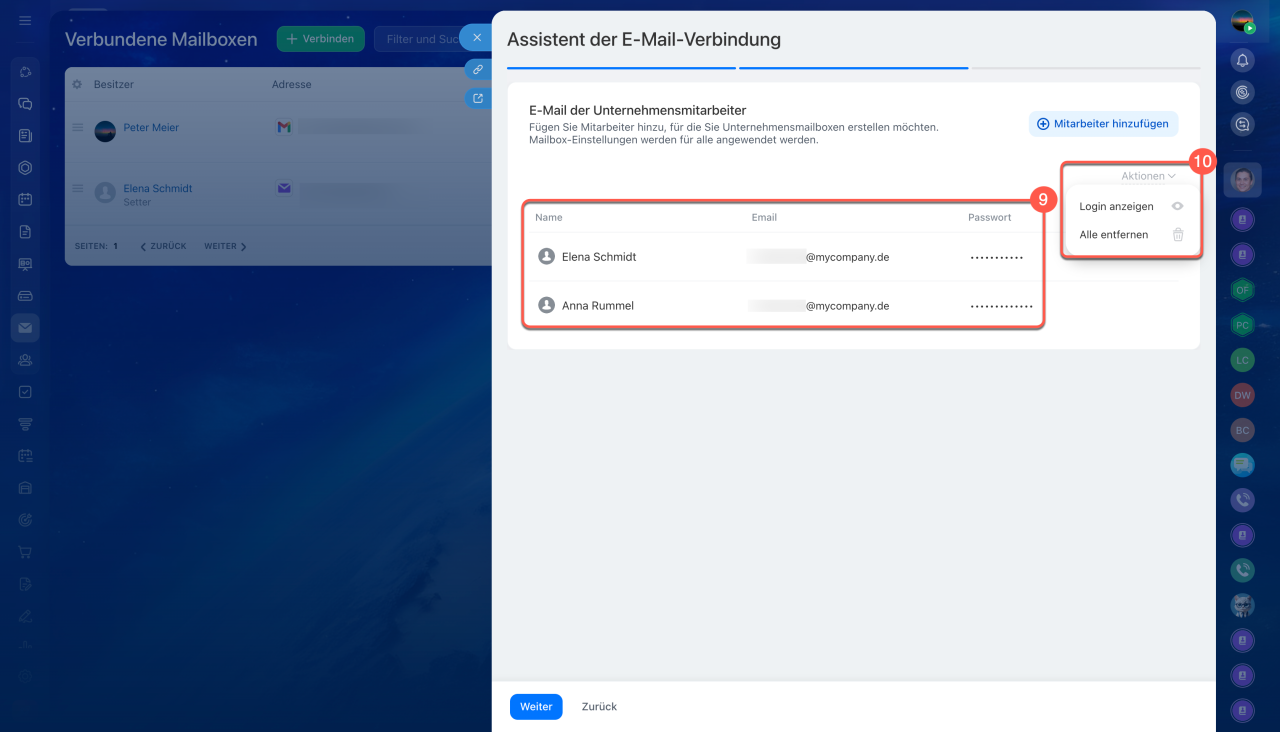This screenshot has height=732, width=1280.
Task: Click the notifications bell icon
Action: [1242, 60]
